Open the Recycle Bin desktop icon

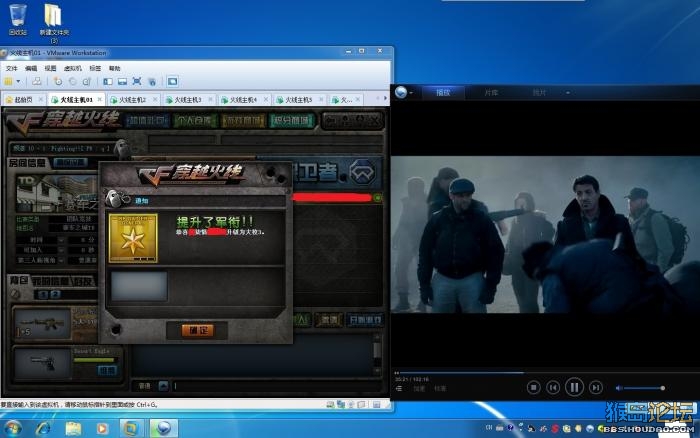[18, 19]
